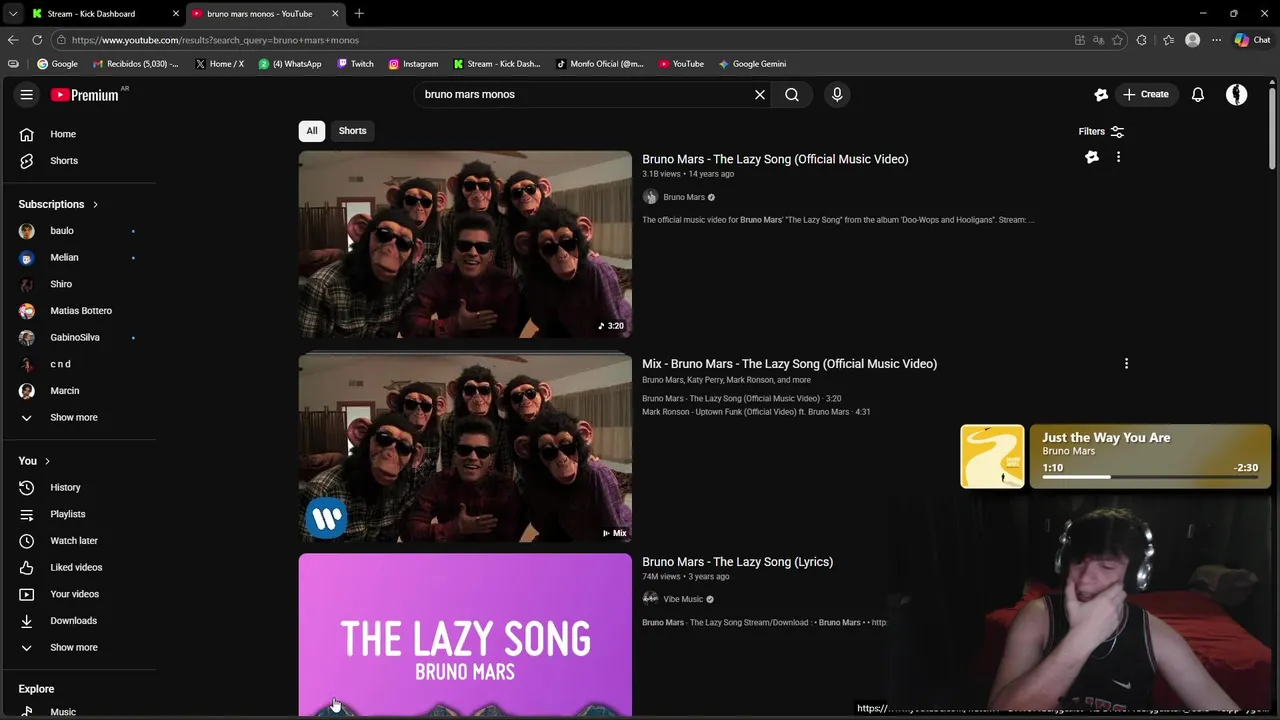The height and width of the screenshot is (720, 1280).
Task: Open the notifications bell
Action: [1198, 94]
